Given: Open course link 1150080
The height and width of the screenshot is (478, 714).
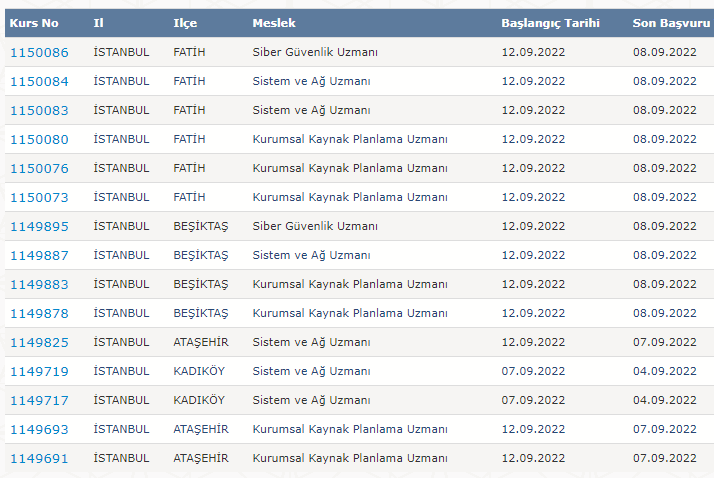Looking at the screenshot, I should click(39, 139).
